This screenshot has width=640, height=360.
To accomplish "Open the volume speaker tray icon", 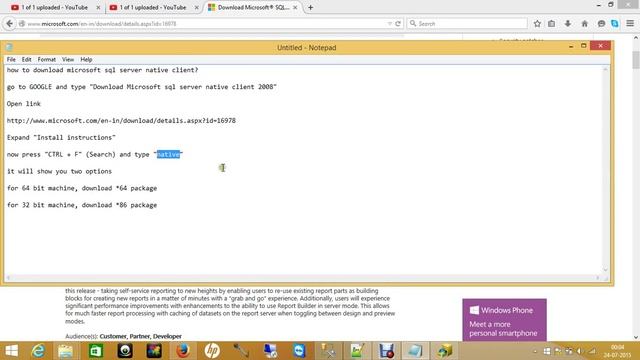I will [580, 351].
